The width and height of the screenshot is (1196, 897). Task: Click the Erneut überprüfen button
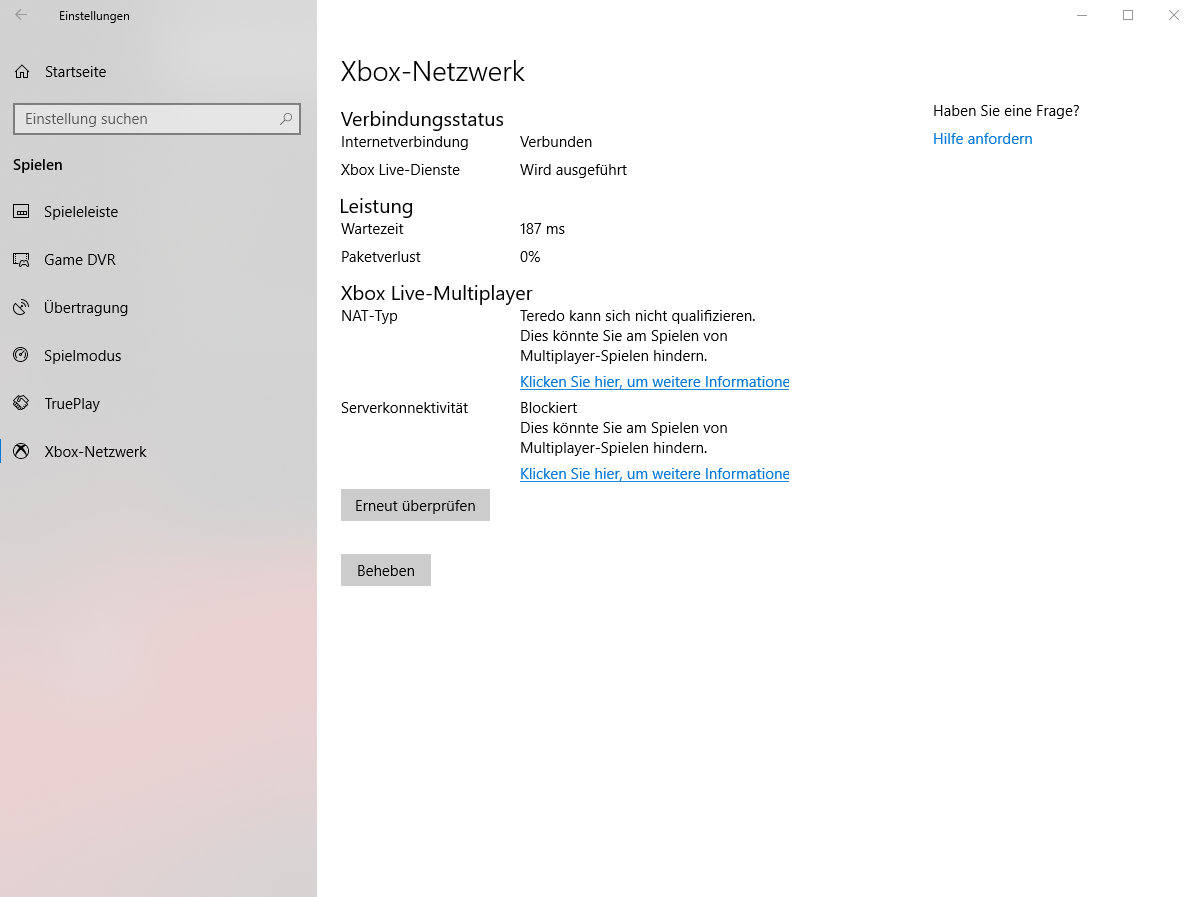point(415,506)
